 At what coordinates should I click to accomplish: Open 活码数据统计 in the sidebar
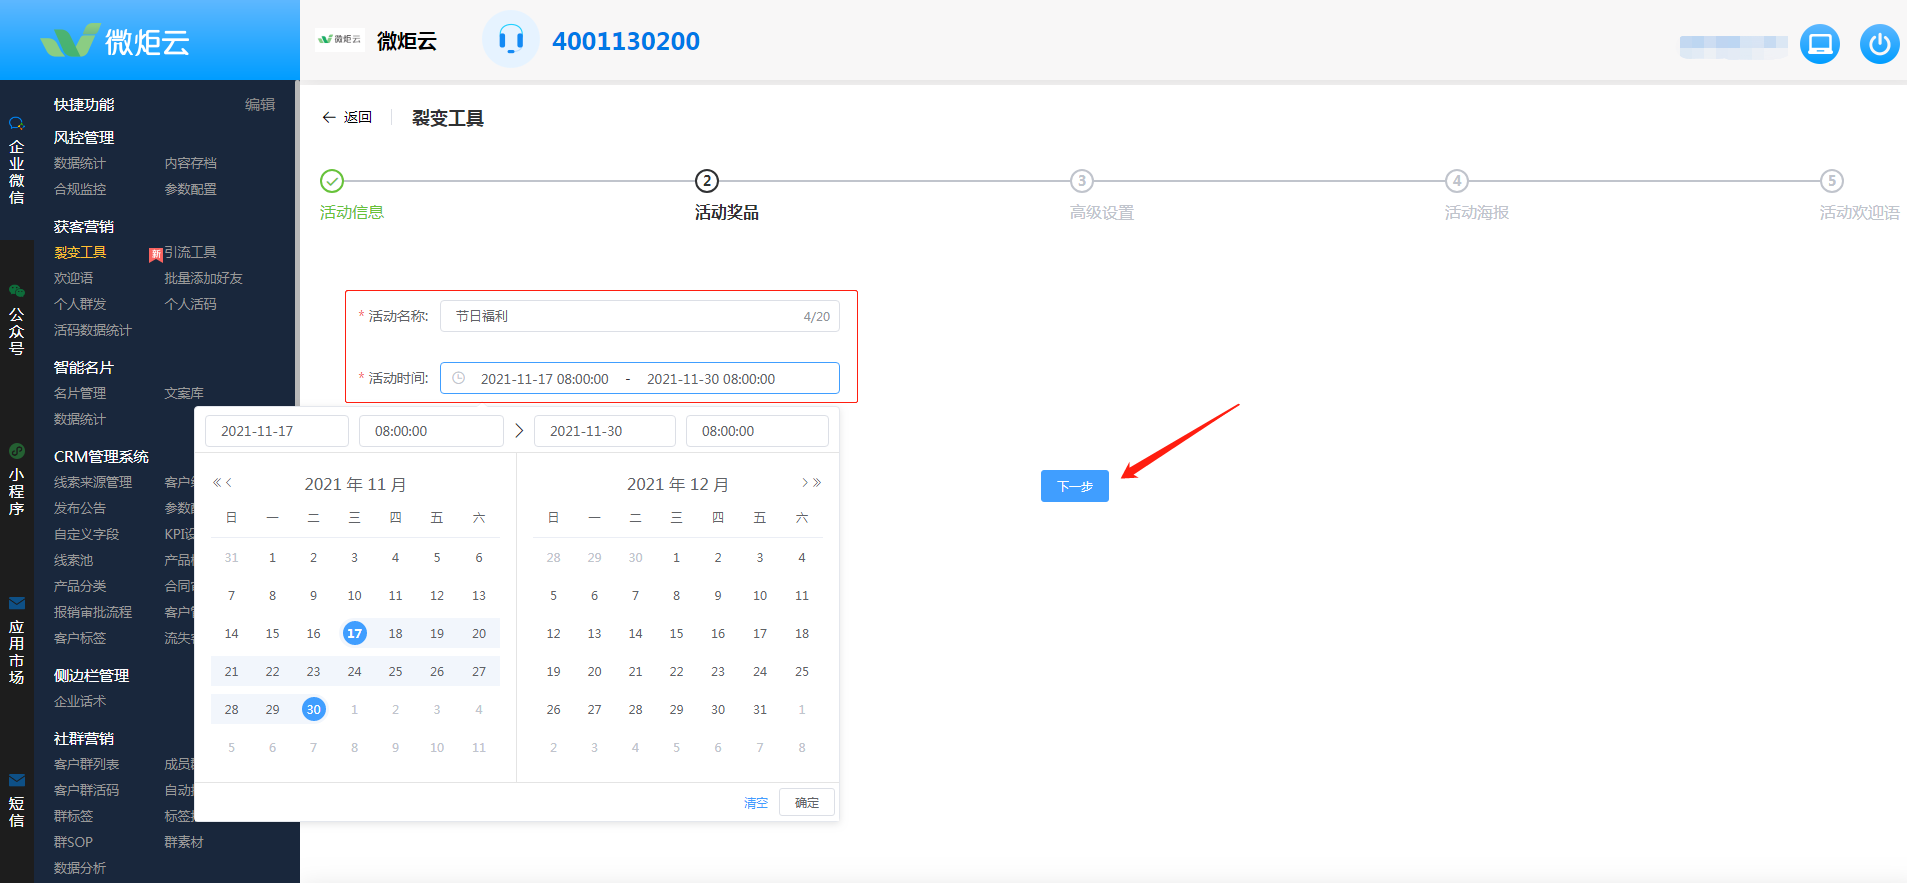pyautogui.click(x=93, y=331)
